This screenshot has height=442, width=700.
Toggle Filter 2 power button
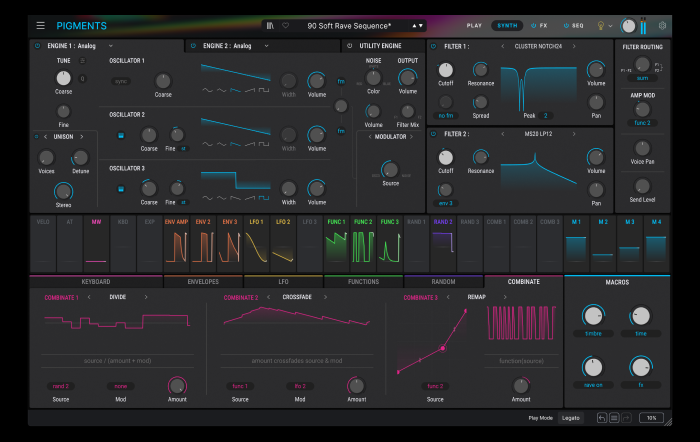[433, 133]
